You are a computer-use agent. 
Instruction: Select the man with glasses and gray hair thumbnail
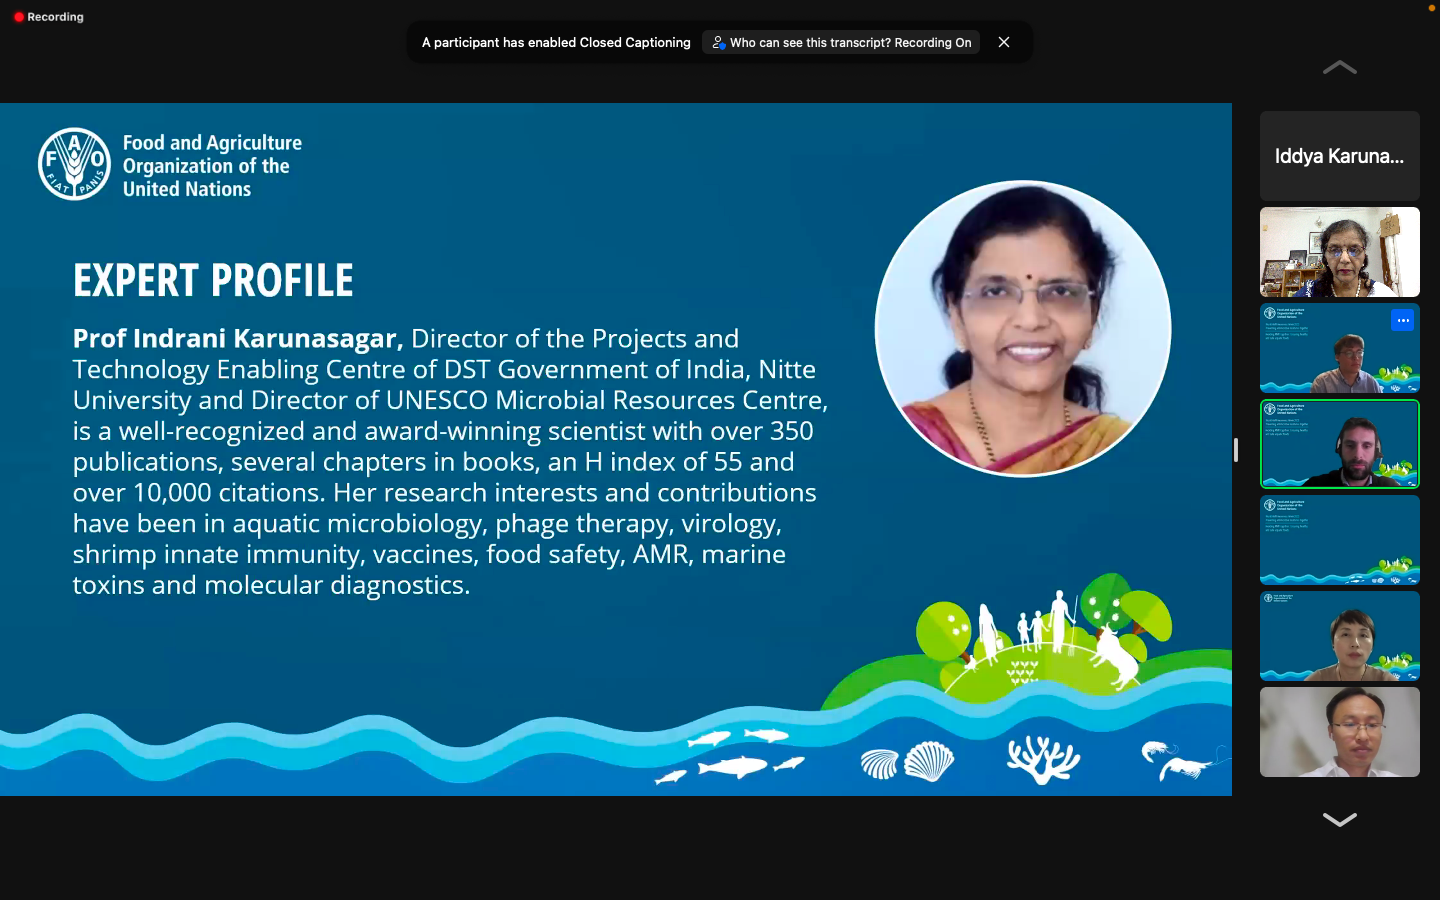[1340, 348]
